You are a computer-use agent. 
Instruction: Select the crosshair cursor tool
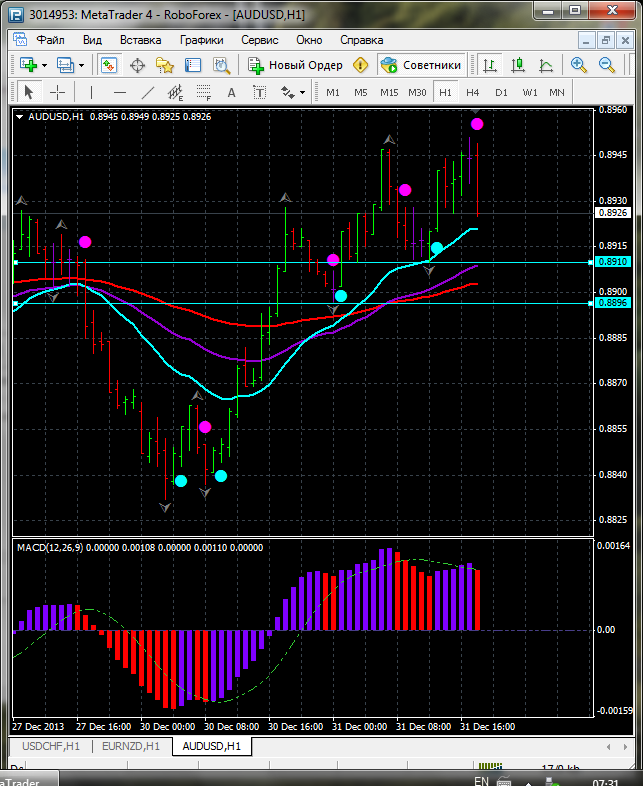tap(58, 92)
